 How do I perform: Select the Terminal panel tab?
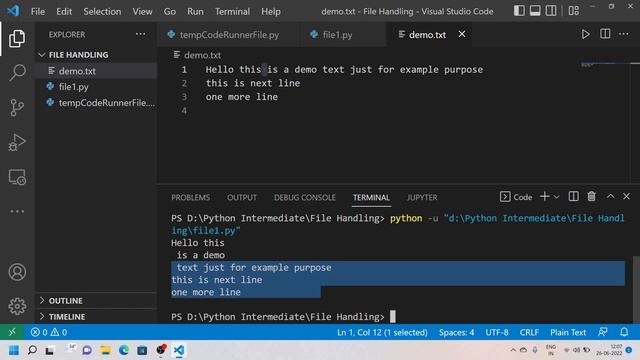click(x=371, y=198)
